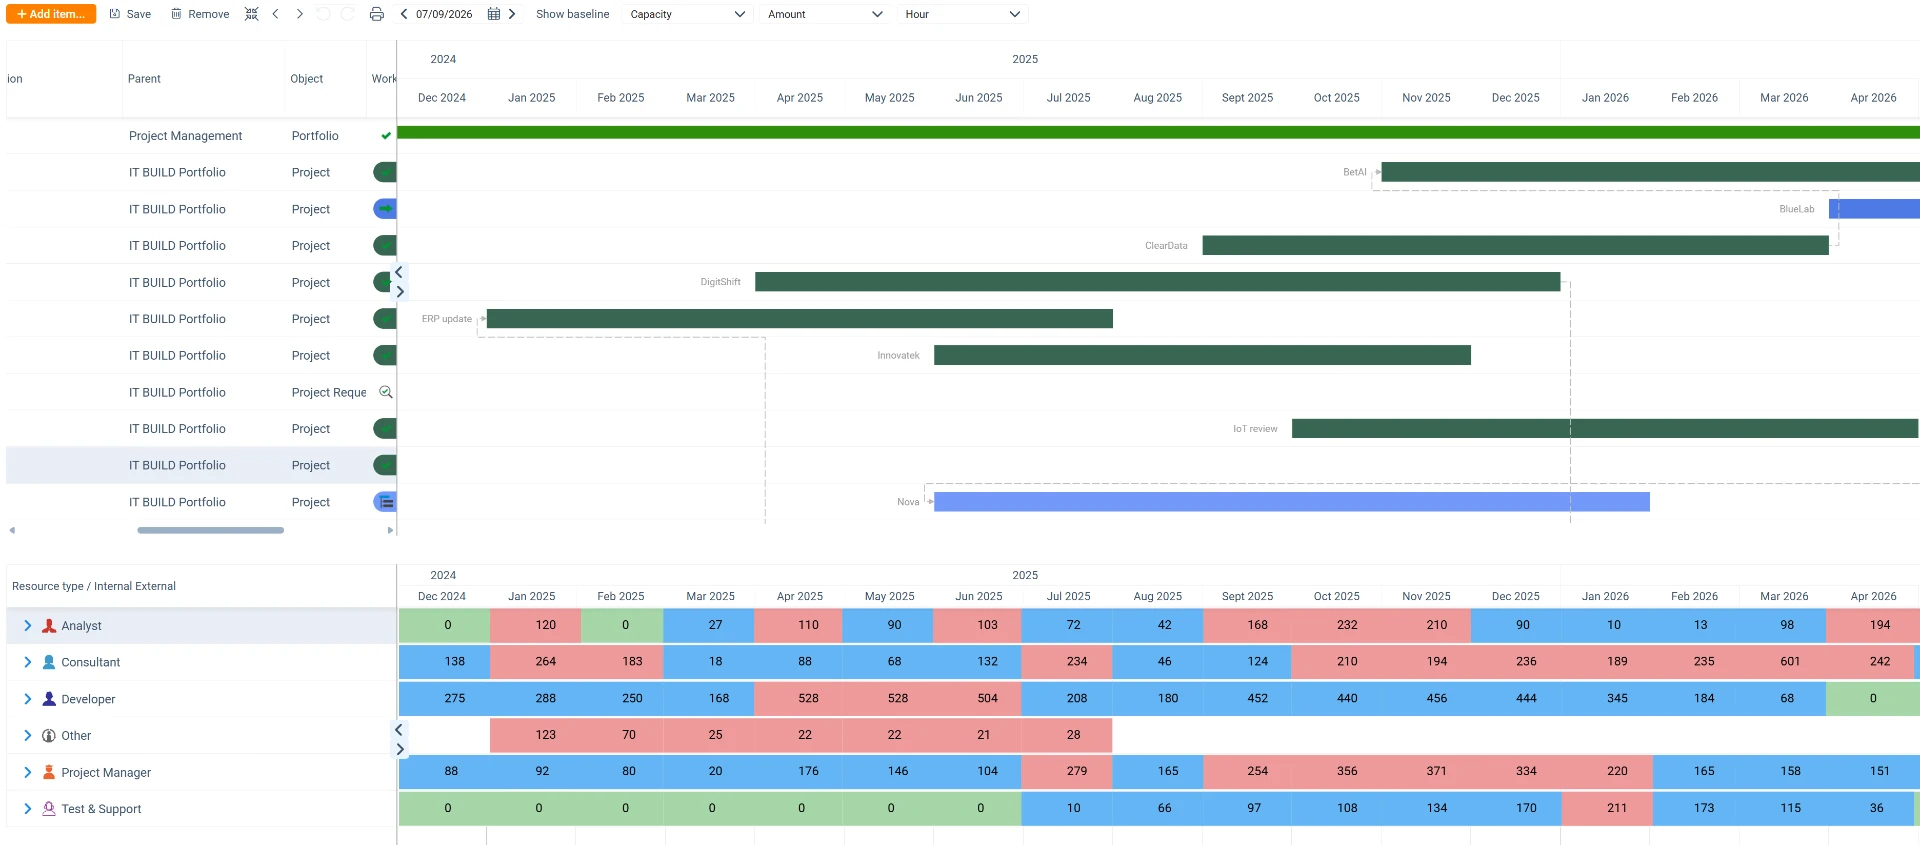
Task: Open the calendar date picker
Action: click(x=494, y=14)
